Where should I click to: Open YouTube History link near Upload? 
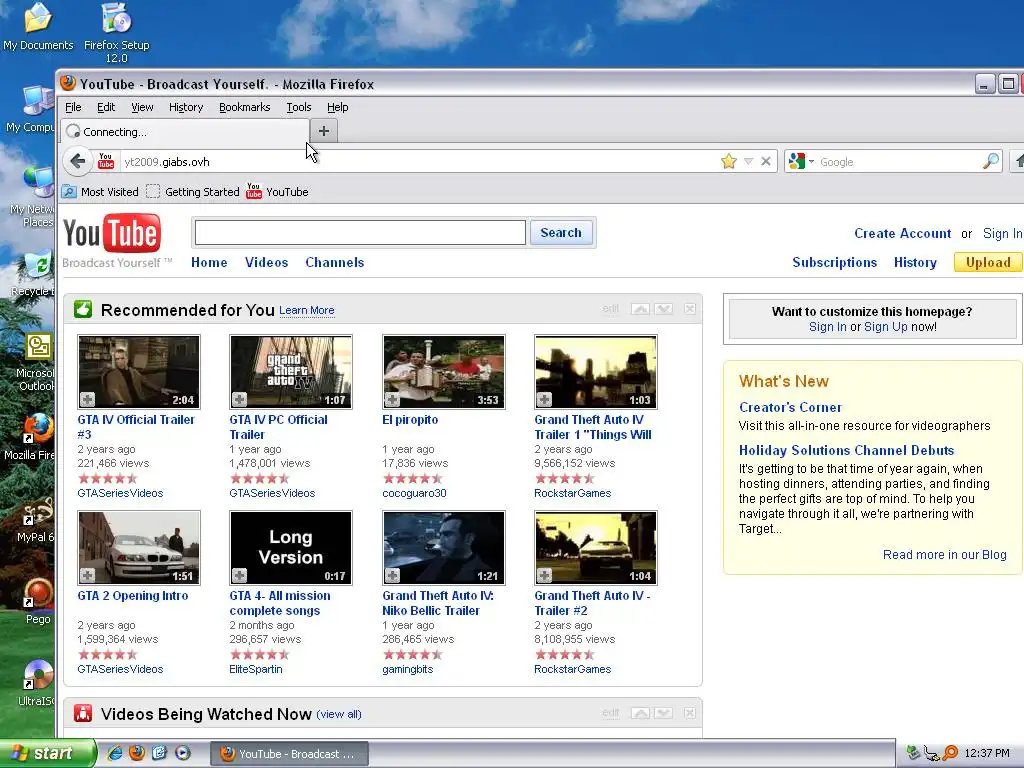[915, 263]
